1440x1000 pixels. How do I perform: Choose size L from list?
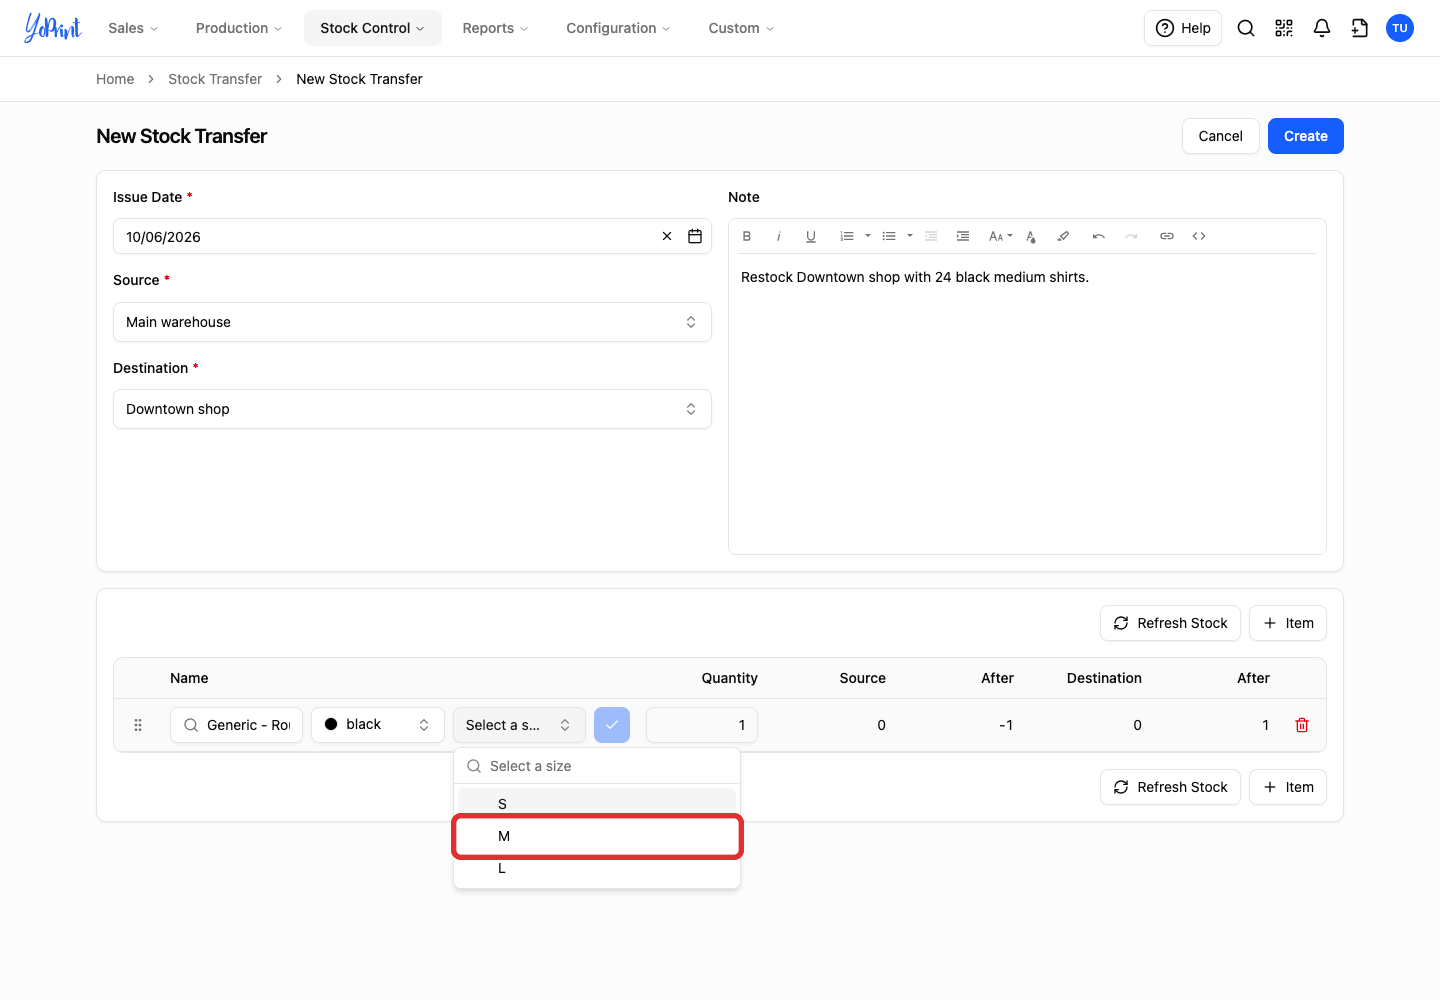coord(597,868)
